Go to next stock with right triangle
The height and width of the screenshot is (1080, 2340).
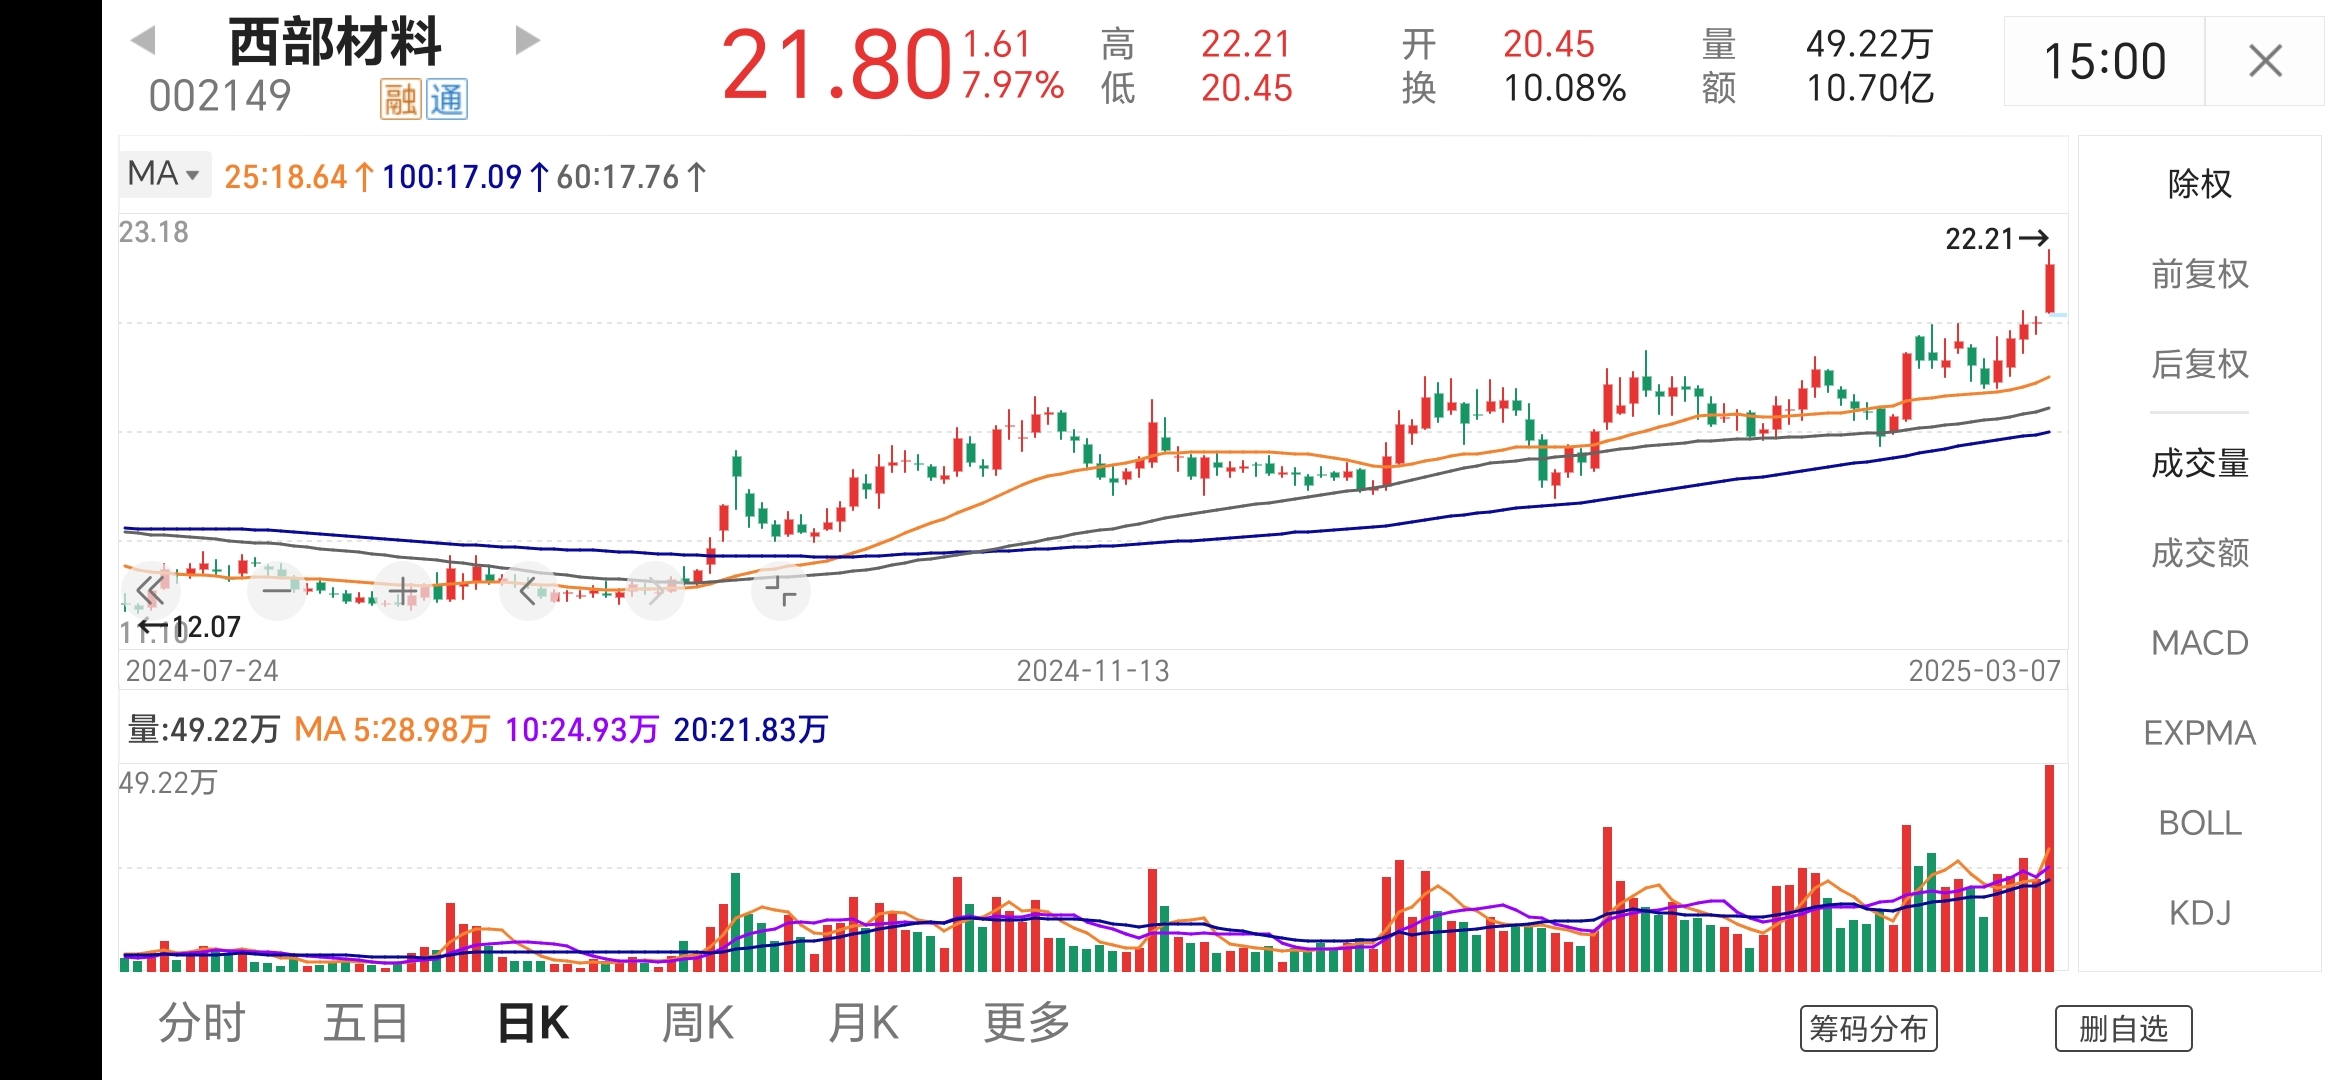527,41
